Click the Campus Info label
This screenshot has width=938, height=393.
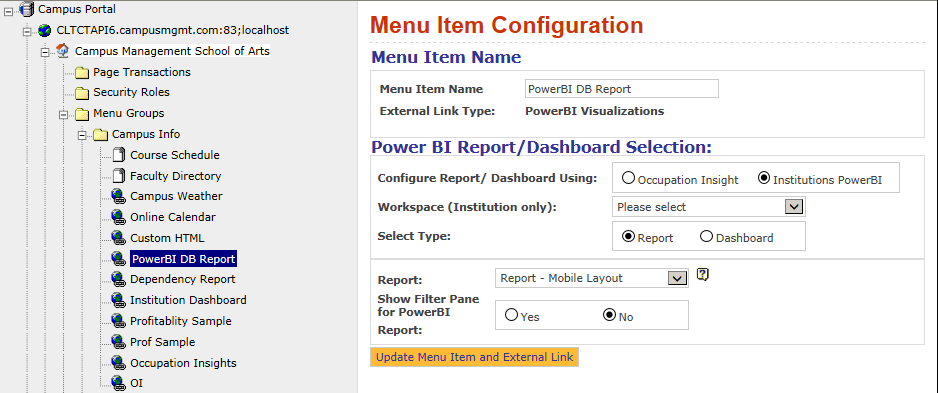tap(147, 134)
